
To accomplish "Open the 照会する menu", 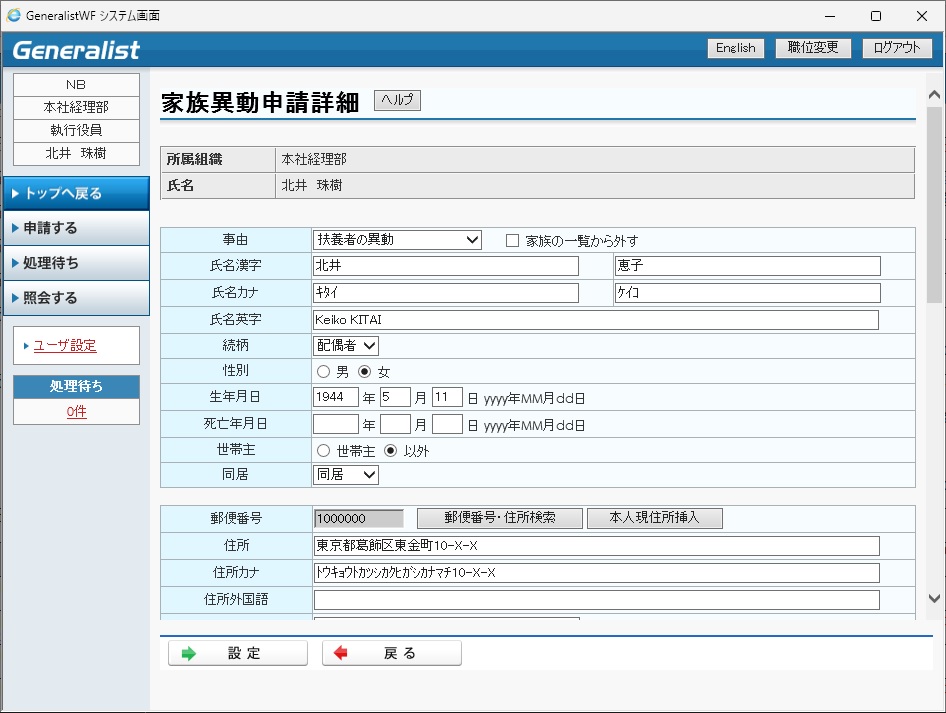I will 76,298.
